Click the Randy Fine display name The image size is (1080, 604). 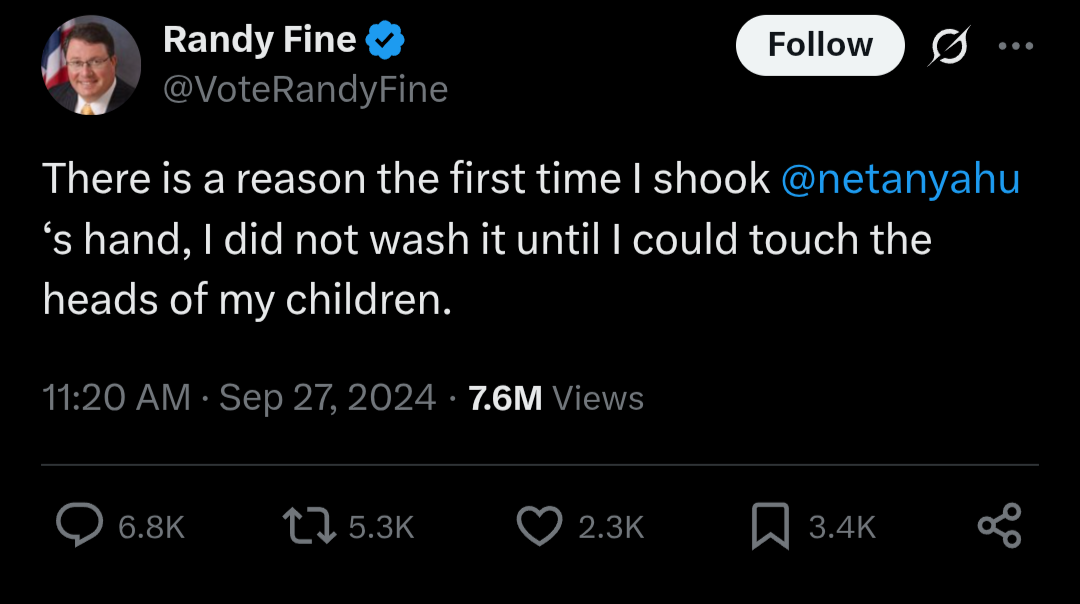260,39
